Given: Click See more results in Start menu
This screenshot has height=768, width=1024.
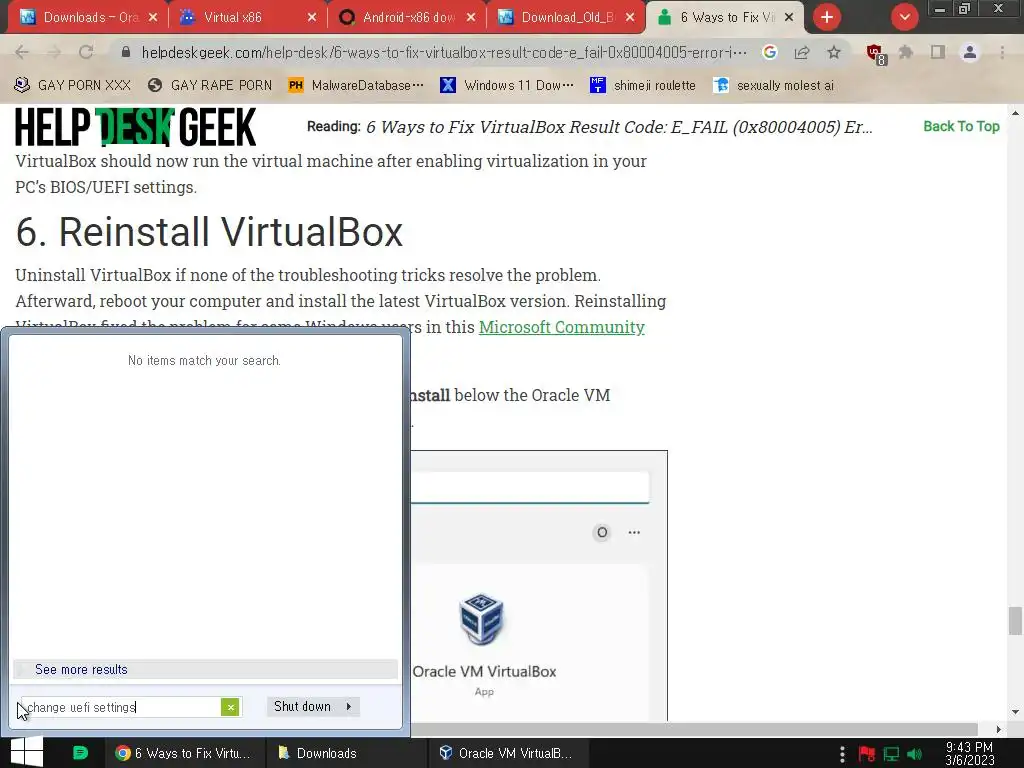Looking at the screenshot, I should [x=205, y=669].
